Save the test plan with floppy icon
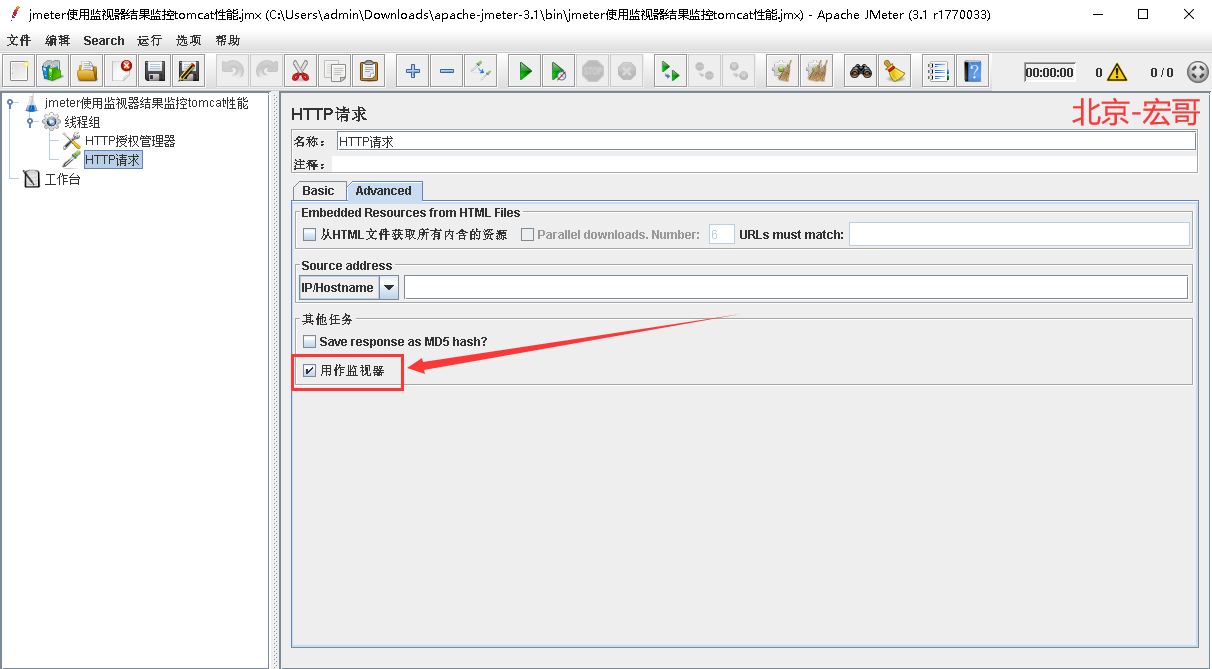This screenshot has height=669, width=1212. point(155,71)
